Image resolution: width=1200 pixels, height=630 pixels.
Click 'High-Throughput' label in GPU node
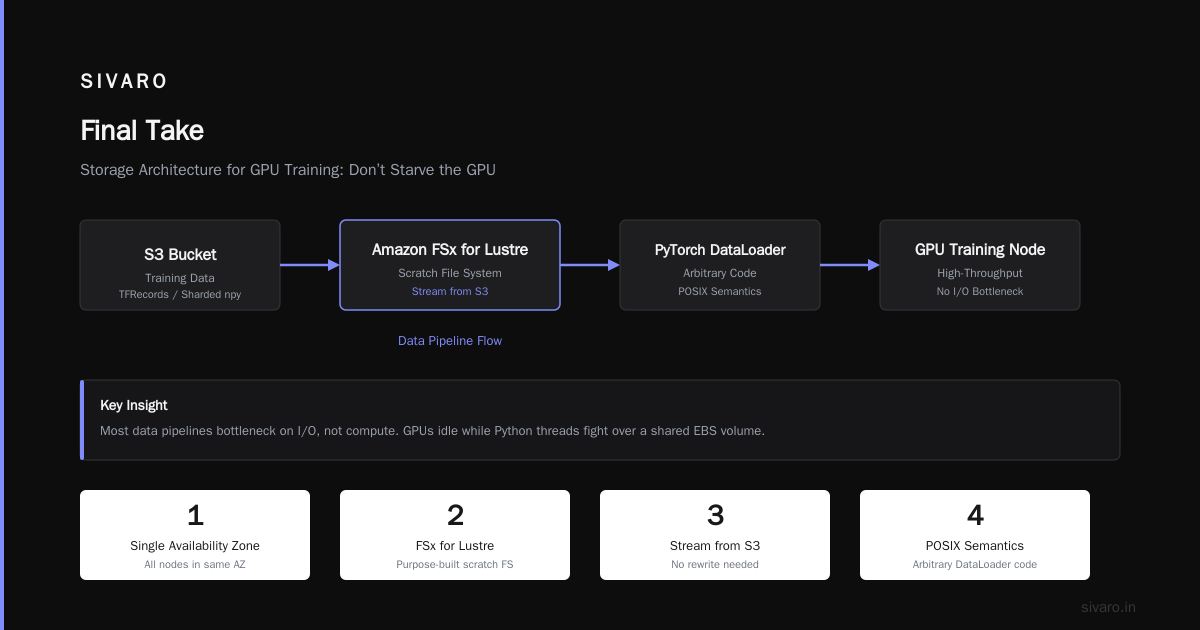click(x=980, y=273)
